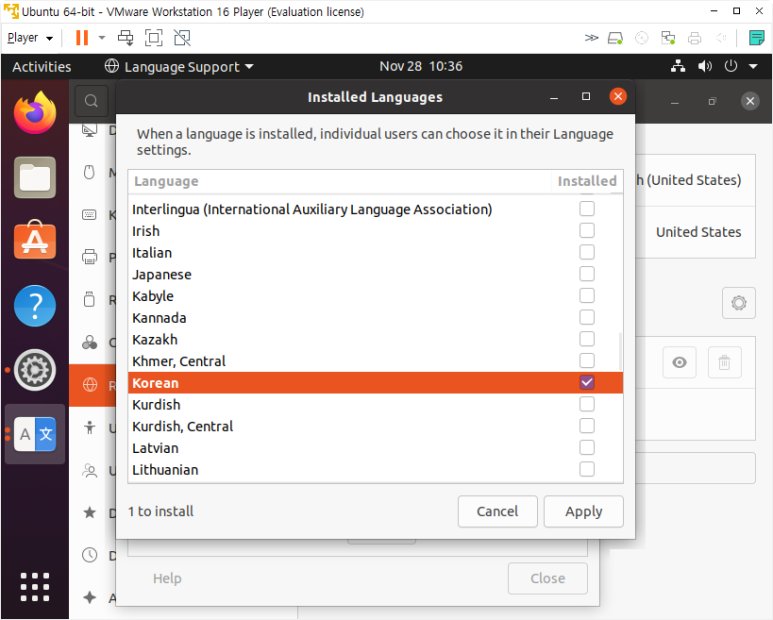Check the Interlingua language checkbox
This screenshot has width=773, height=620.
[x=587, y=208]
